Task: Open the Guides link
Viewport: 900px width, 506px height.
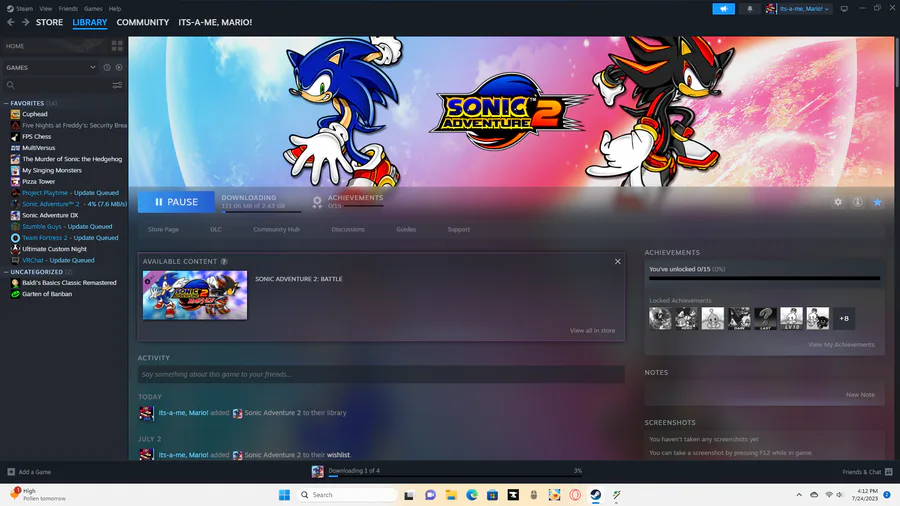Action: 406,229
